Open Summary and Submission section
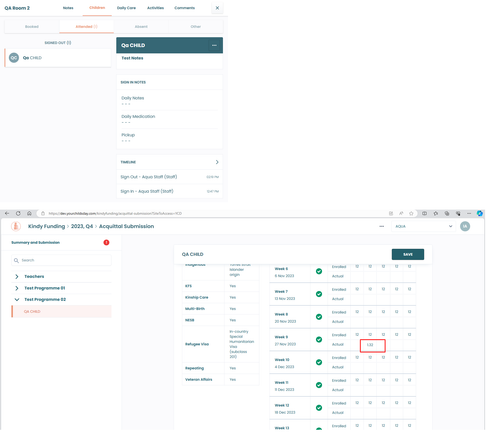500x444 pixels. tap(36, 242)
